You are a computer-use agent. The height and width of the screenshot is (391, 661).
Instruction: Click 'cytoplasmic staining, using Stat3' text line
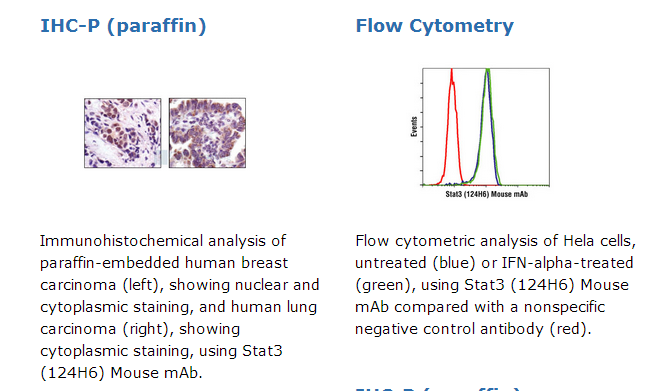point(161,351)
